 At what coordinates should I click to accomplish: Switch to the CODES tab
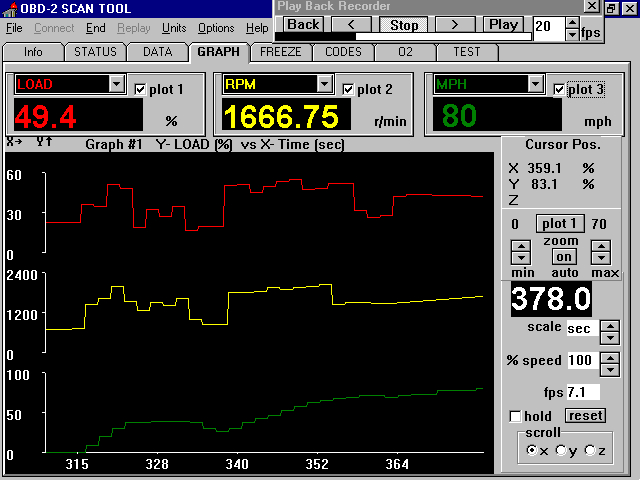pos(343,52)
